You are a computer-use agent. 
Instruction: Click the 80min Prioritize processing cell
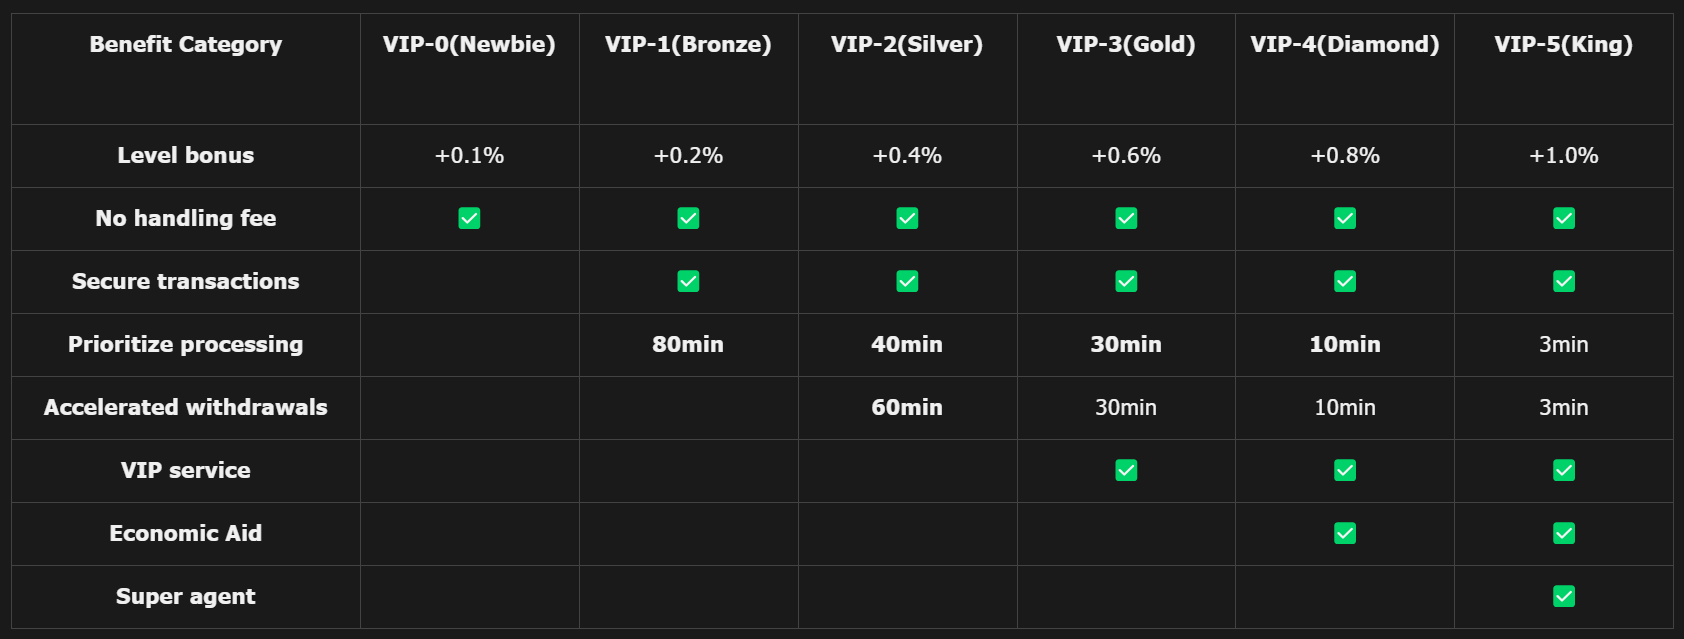pos(688,344)
